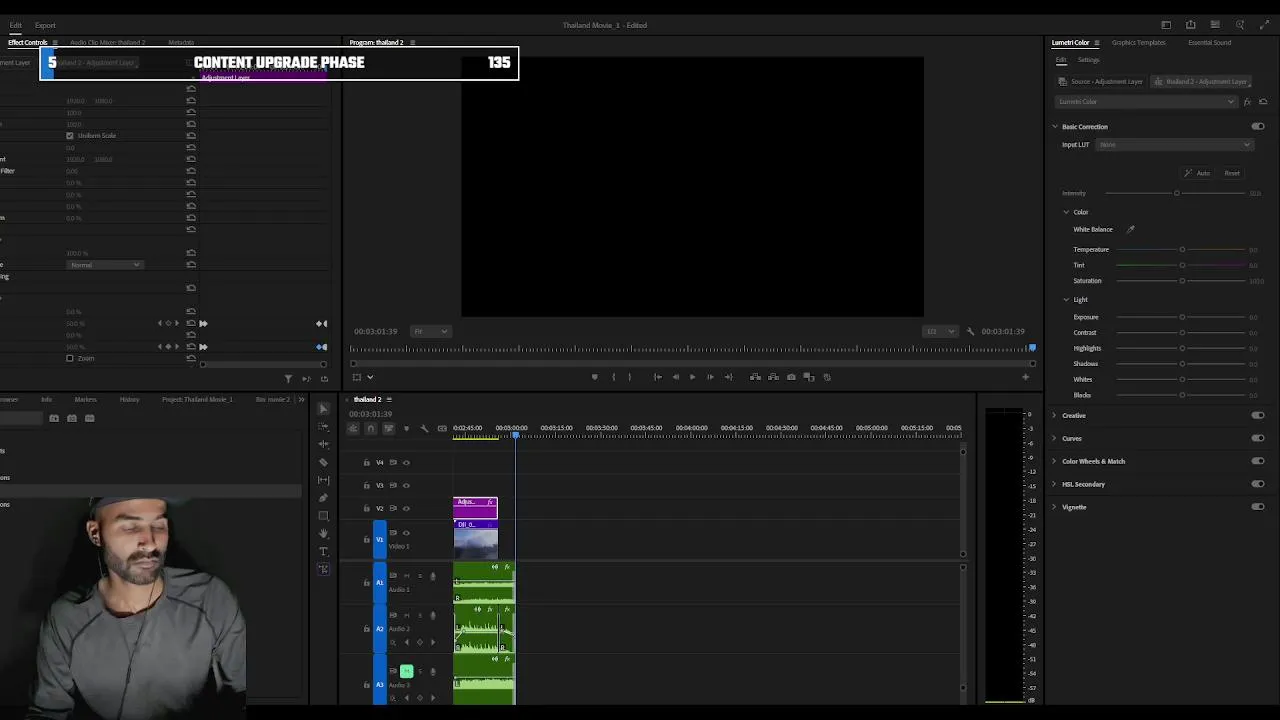Open Timeline Display Settings wrench

(424, 429)
